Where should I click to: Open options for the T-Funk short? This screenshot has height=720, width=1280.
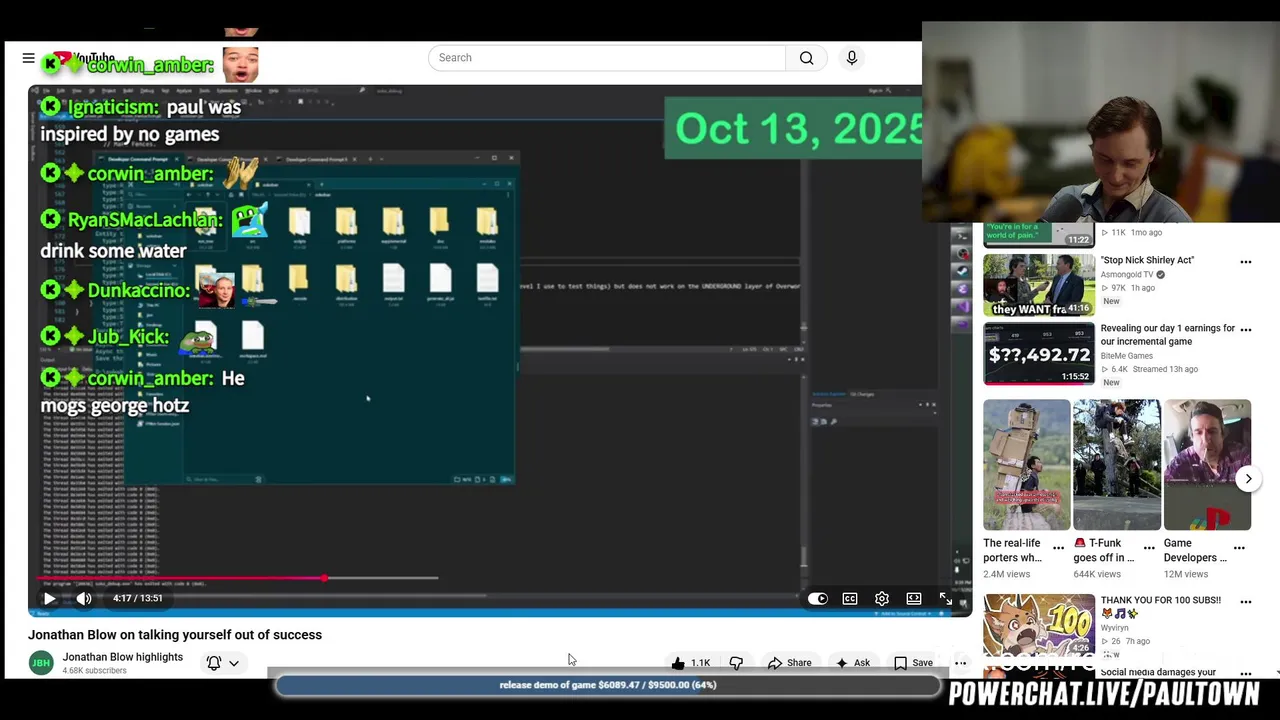(1149, 547)
